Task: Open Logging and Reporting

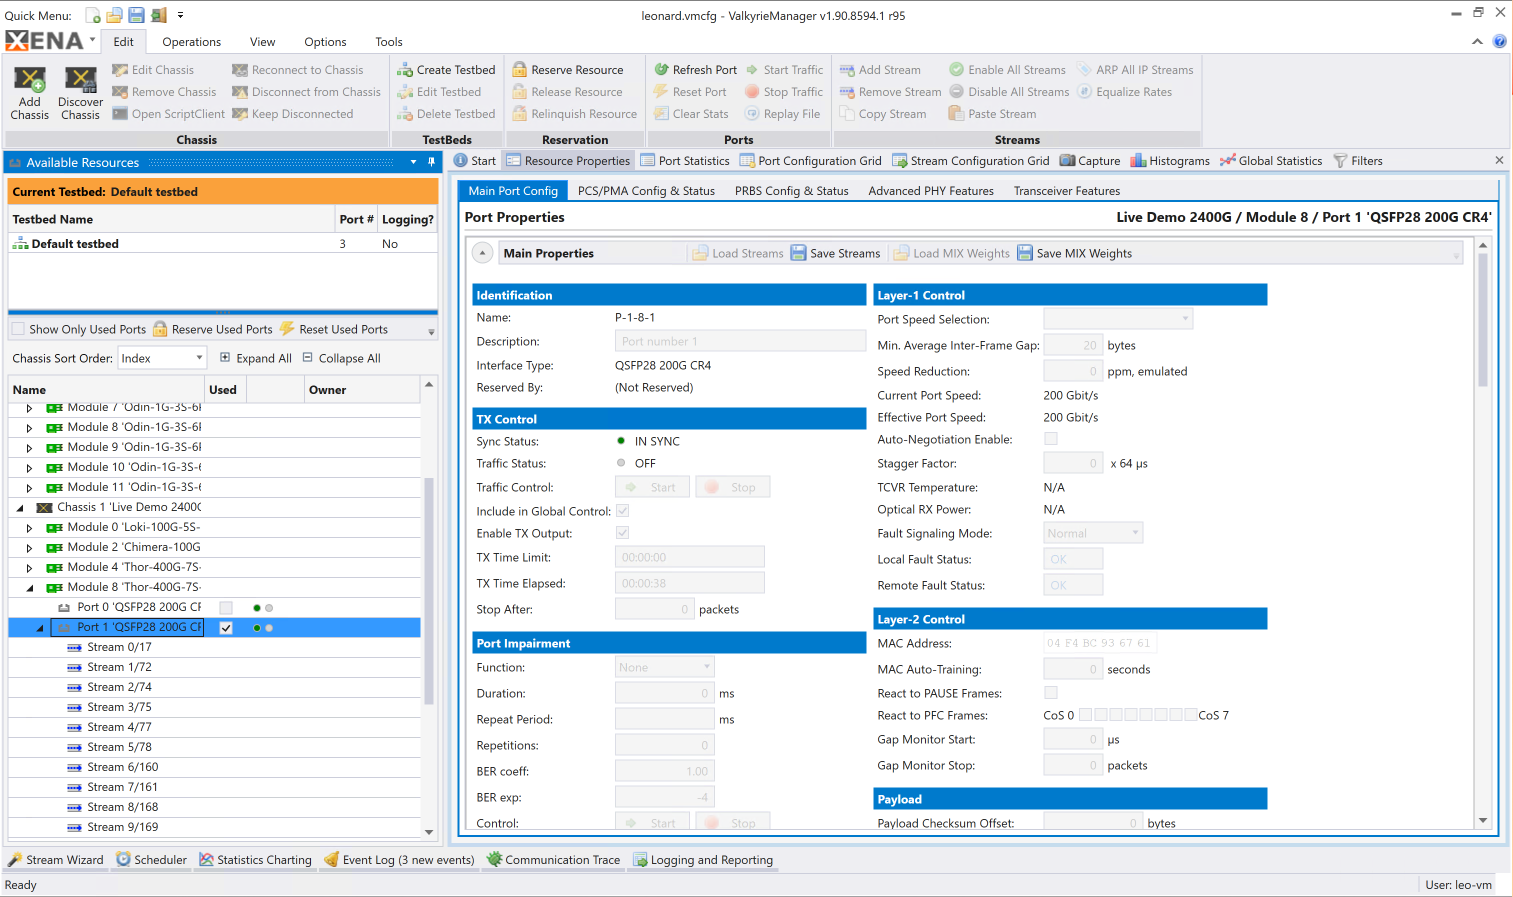Action: 702,860
